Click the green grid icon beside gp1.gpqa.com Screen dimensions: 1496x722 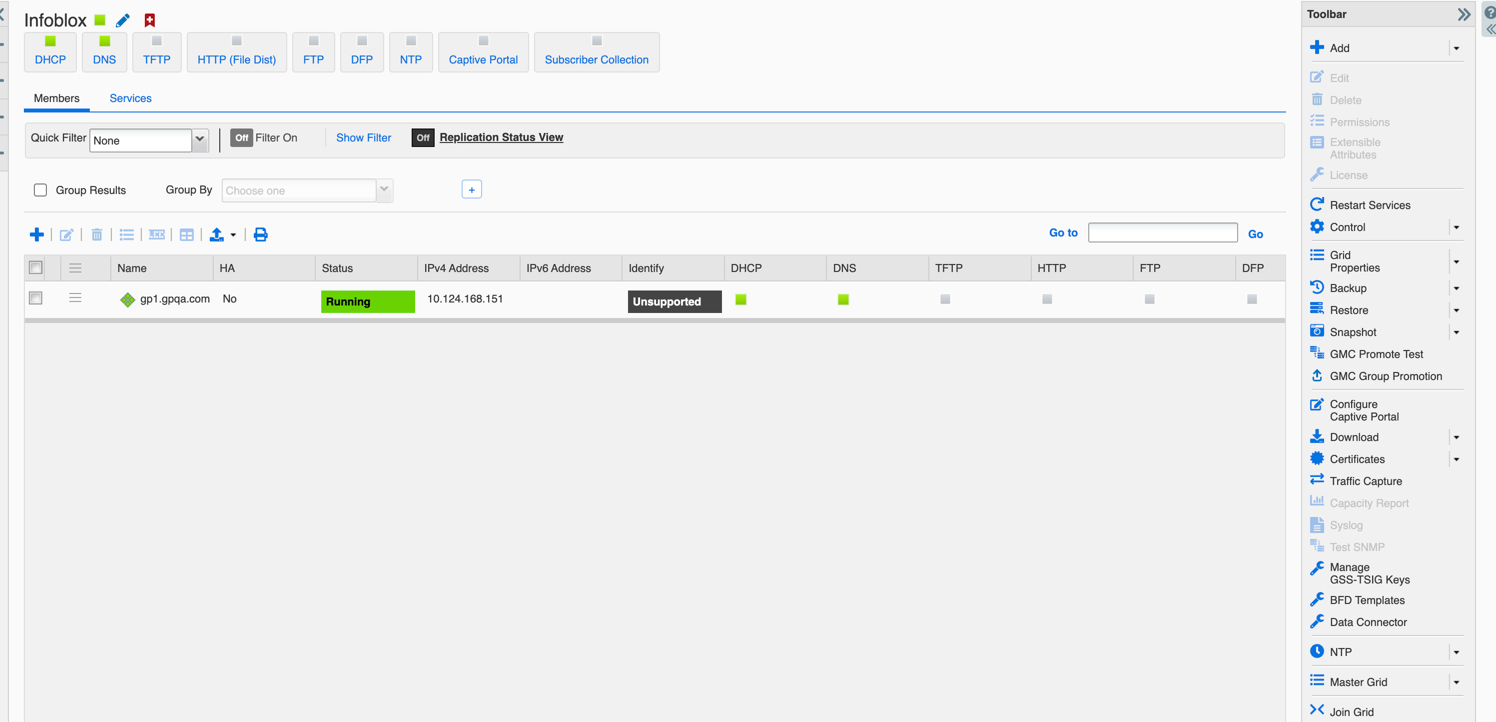point(127,300)
